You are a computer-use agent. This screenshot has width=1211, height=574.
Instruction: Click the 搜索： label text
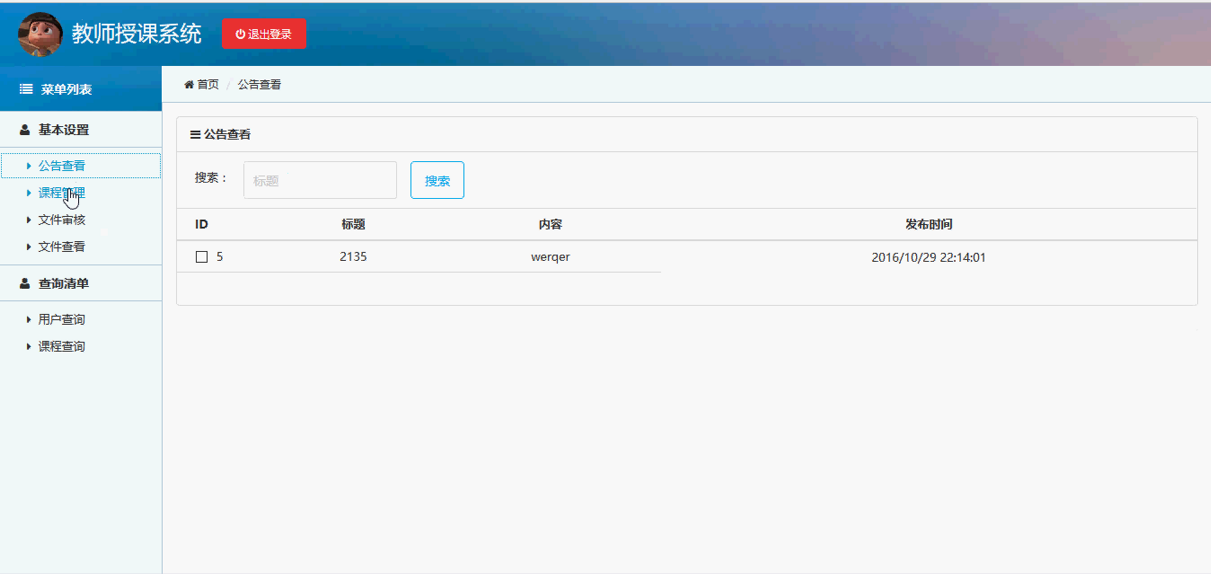pyautogui.click(x=211, y=178)
